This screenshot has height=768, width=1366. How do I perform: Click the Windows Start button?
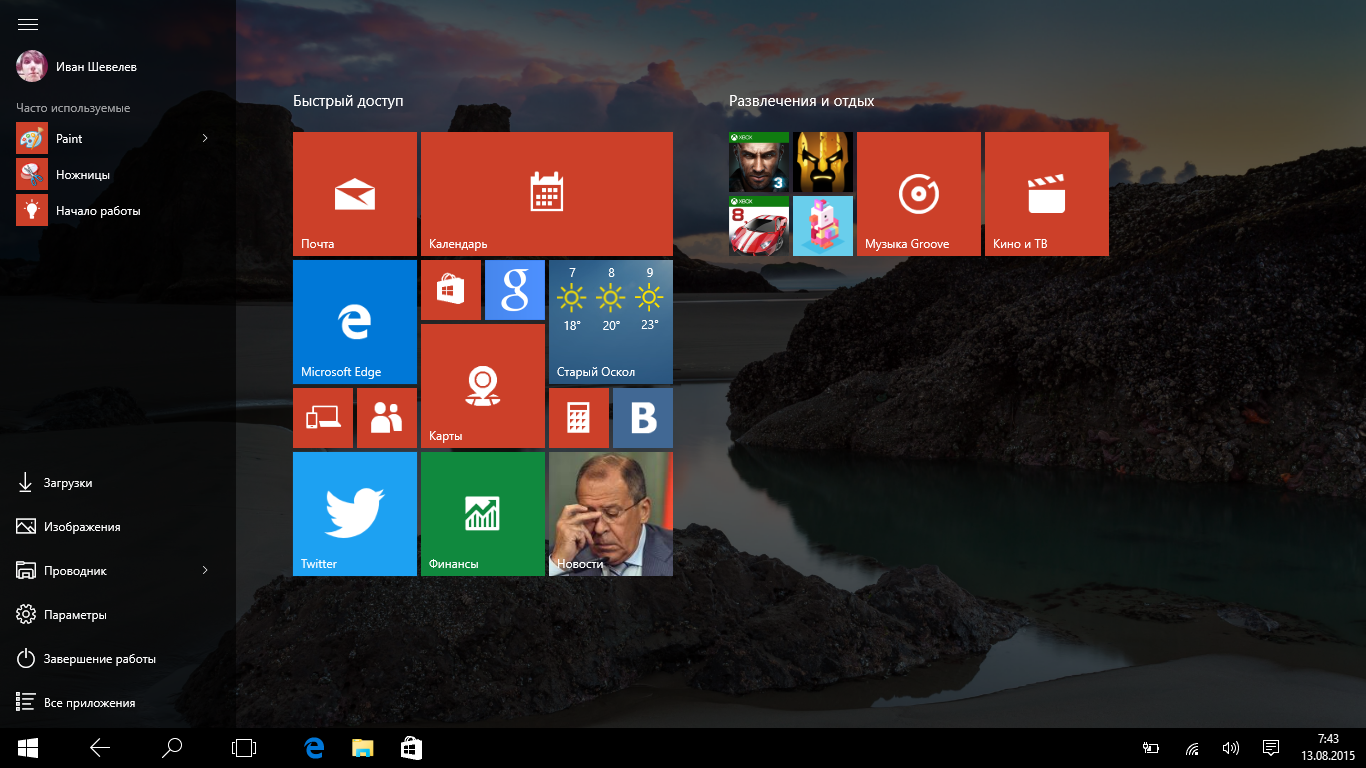[27, 748]
